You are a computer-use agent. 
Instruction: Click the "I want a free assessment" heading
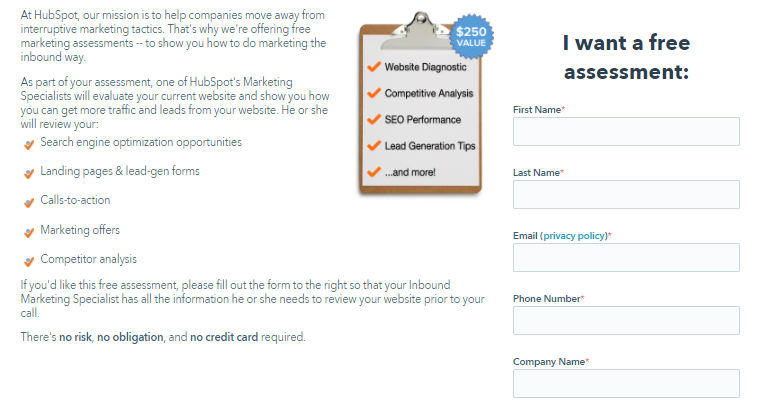[x=626, y=58]
